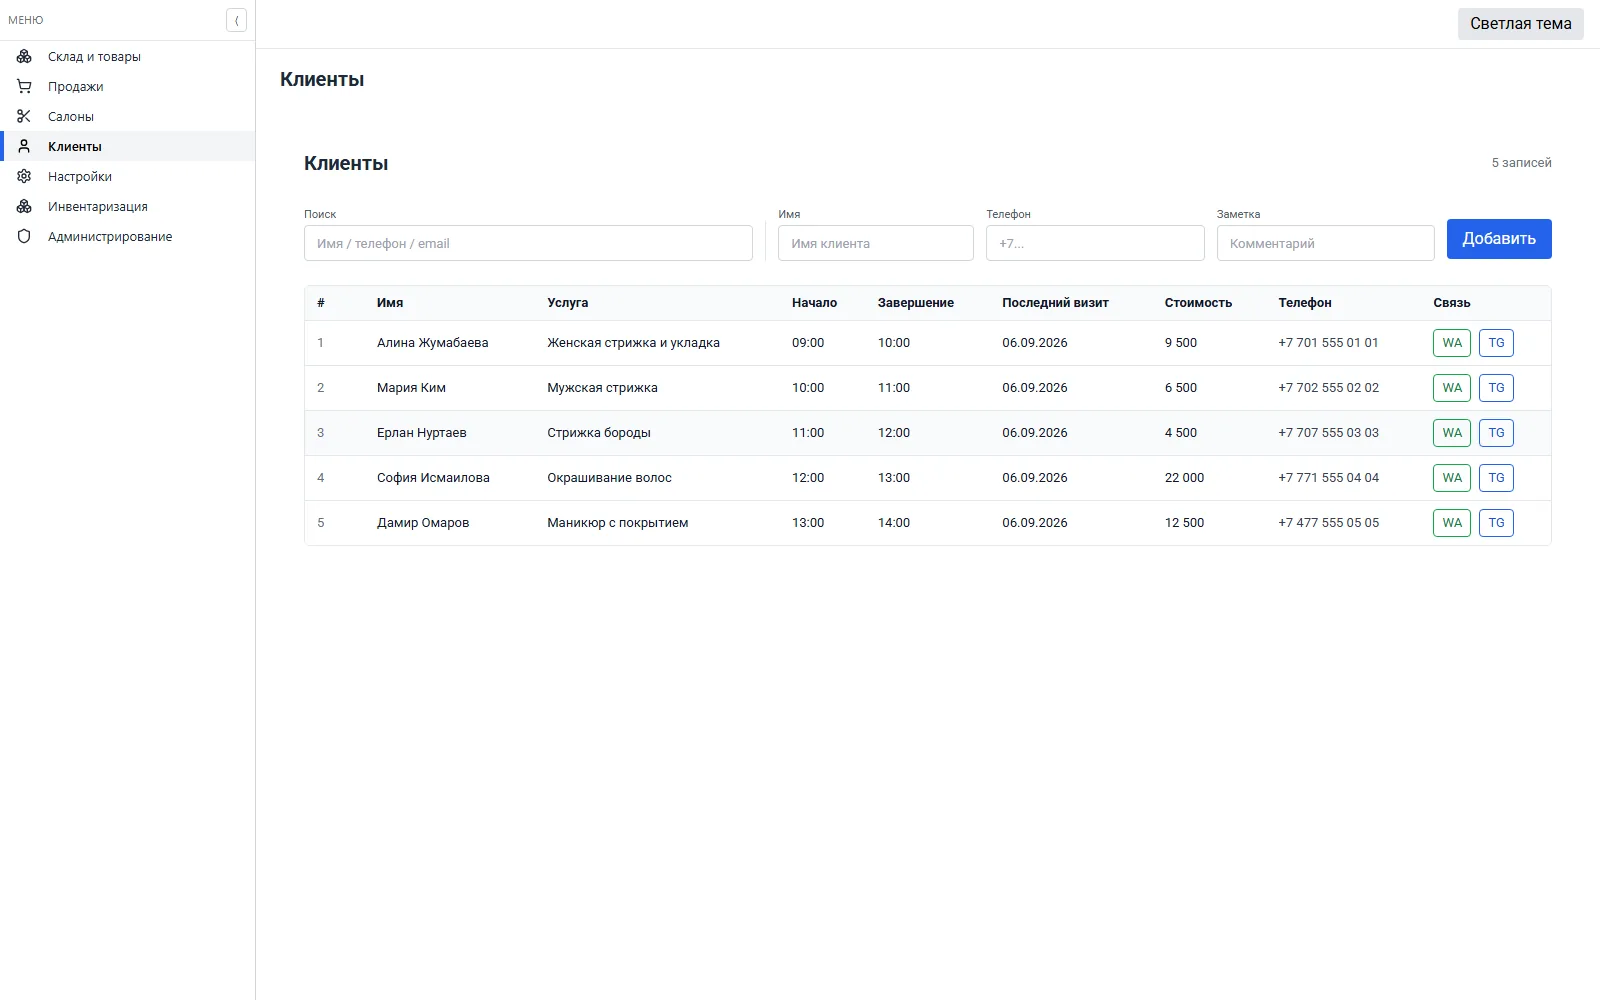Collapse the sidebar menu with the chevron button
1600x1000 pixels.
pos(236,20)
